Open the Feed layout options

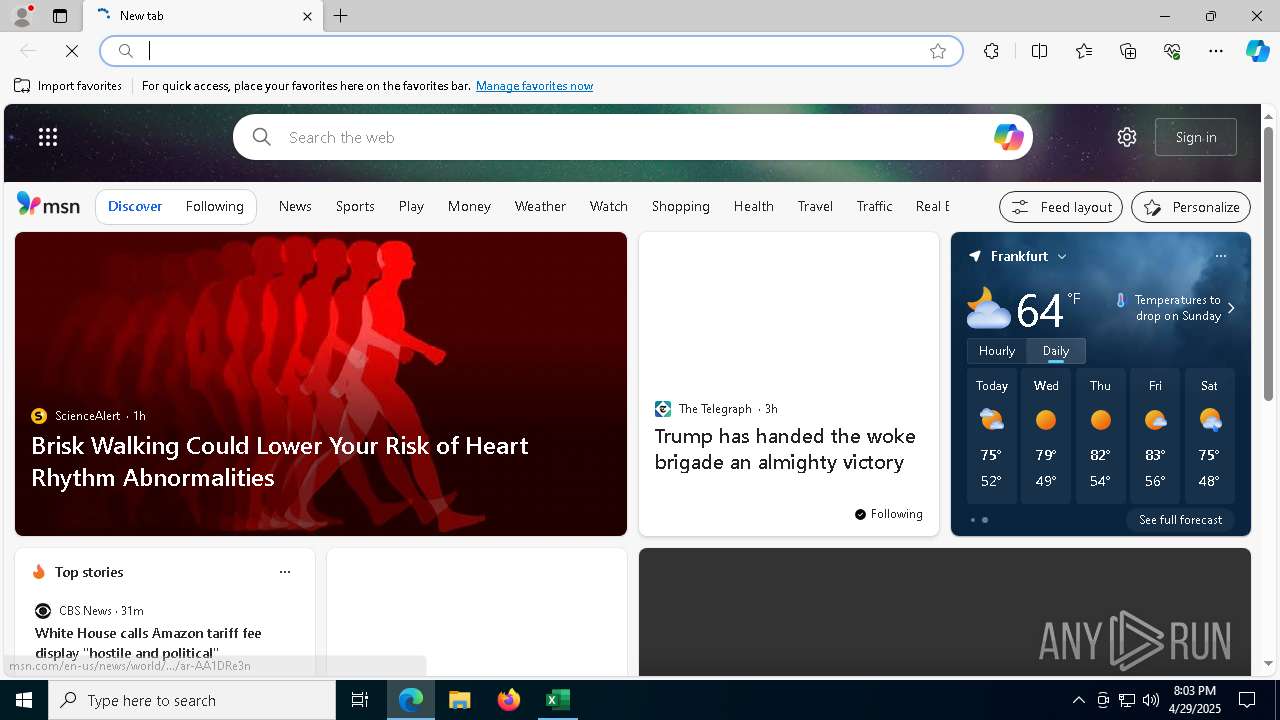click(x=1061, y=207)
